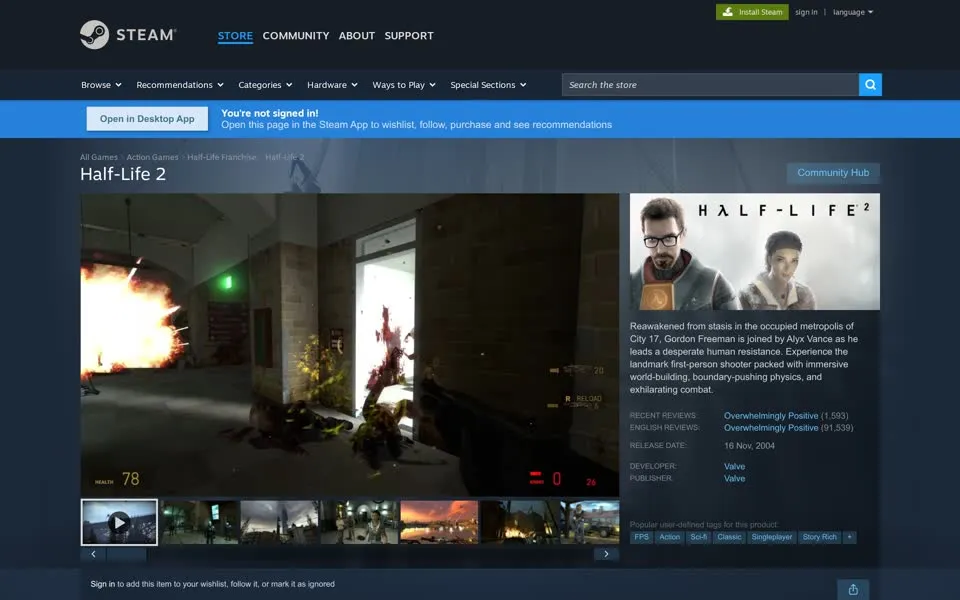Open the Half-Life Franchise breadcrumb
Screen dimensions: 960x600
click(x=222, y=157)
